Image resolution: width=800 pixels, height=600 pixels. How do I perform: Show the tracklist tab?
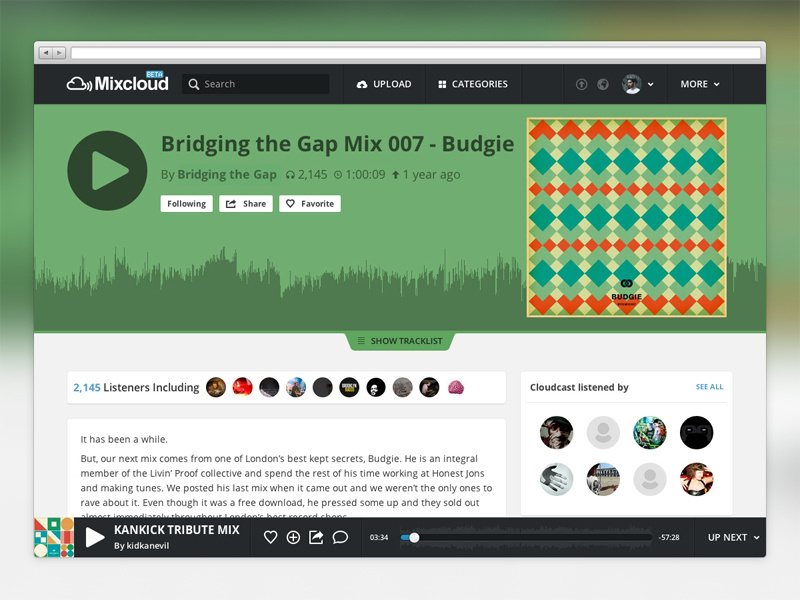[x=400, y=341]
